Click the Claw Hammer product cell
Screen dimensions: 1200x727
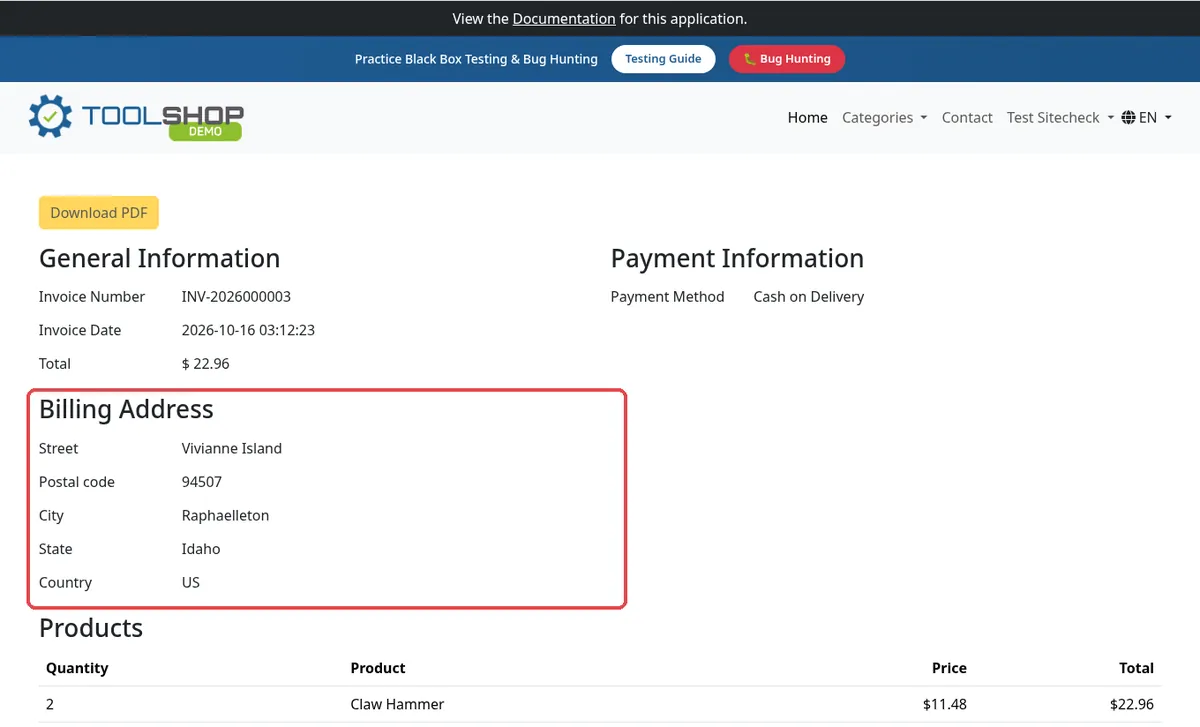[397, 704]
